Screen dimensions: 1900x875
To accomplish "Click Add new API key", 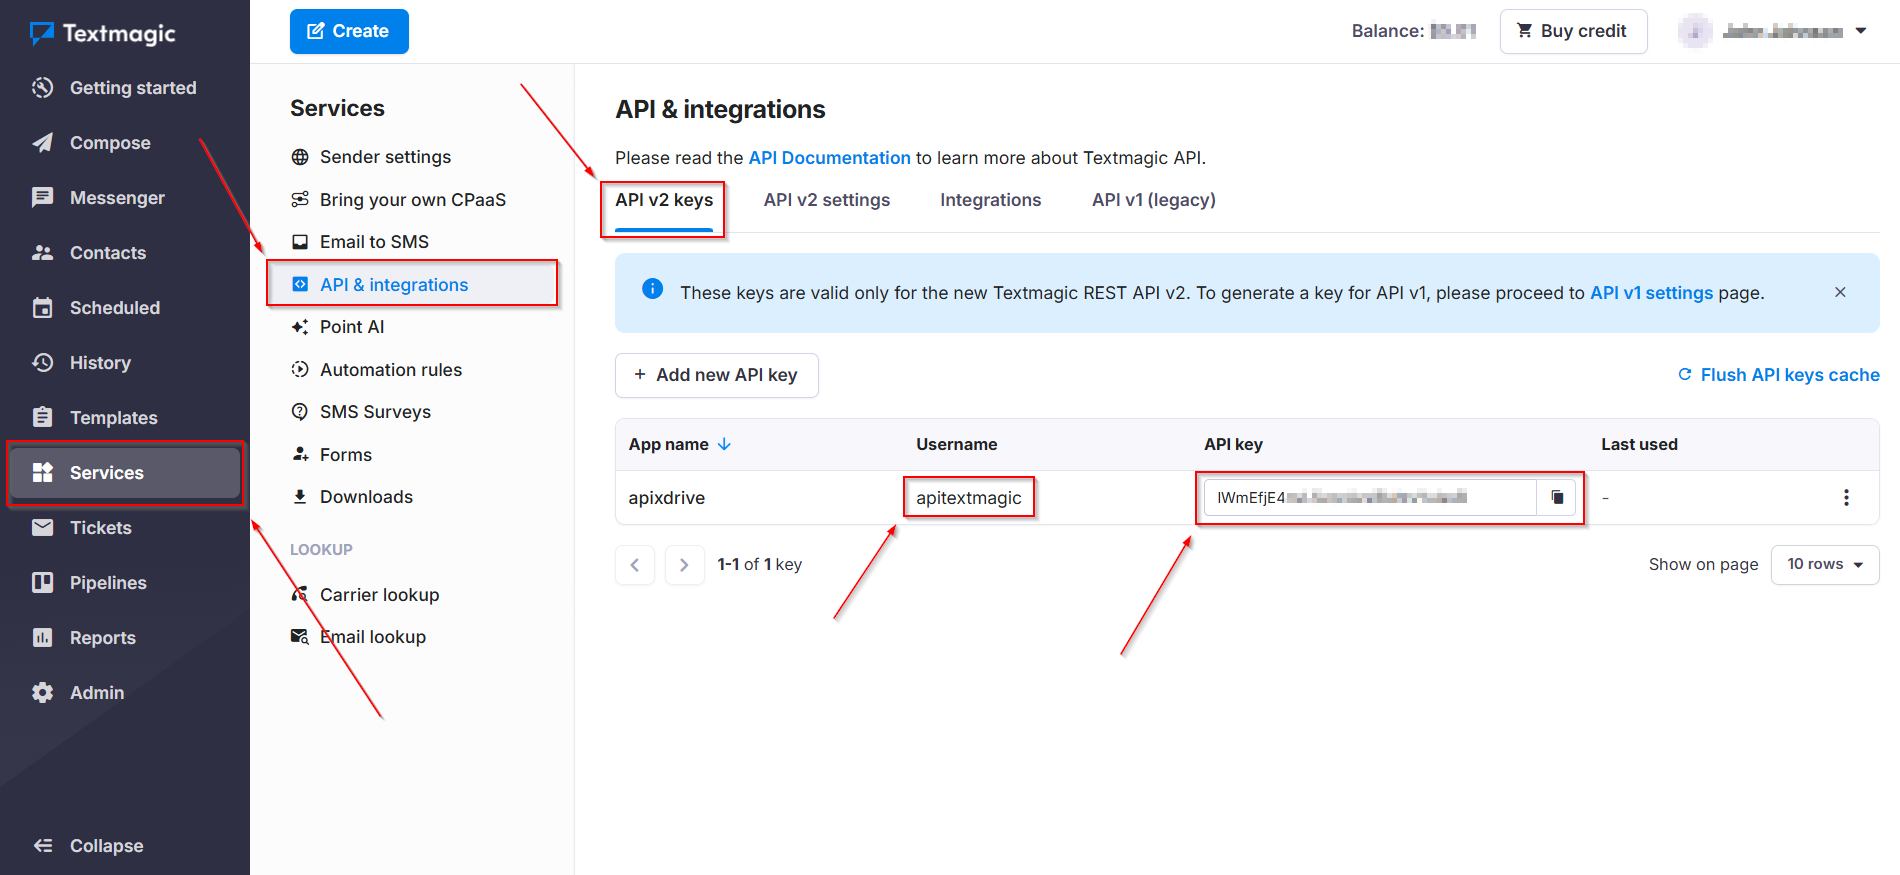I will click(x=716, y=375).
